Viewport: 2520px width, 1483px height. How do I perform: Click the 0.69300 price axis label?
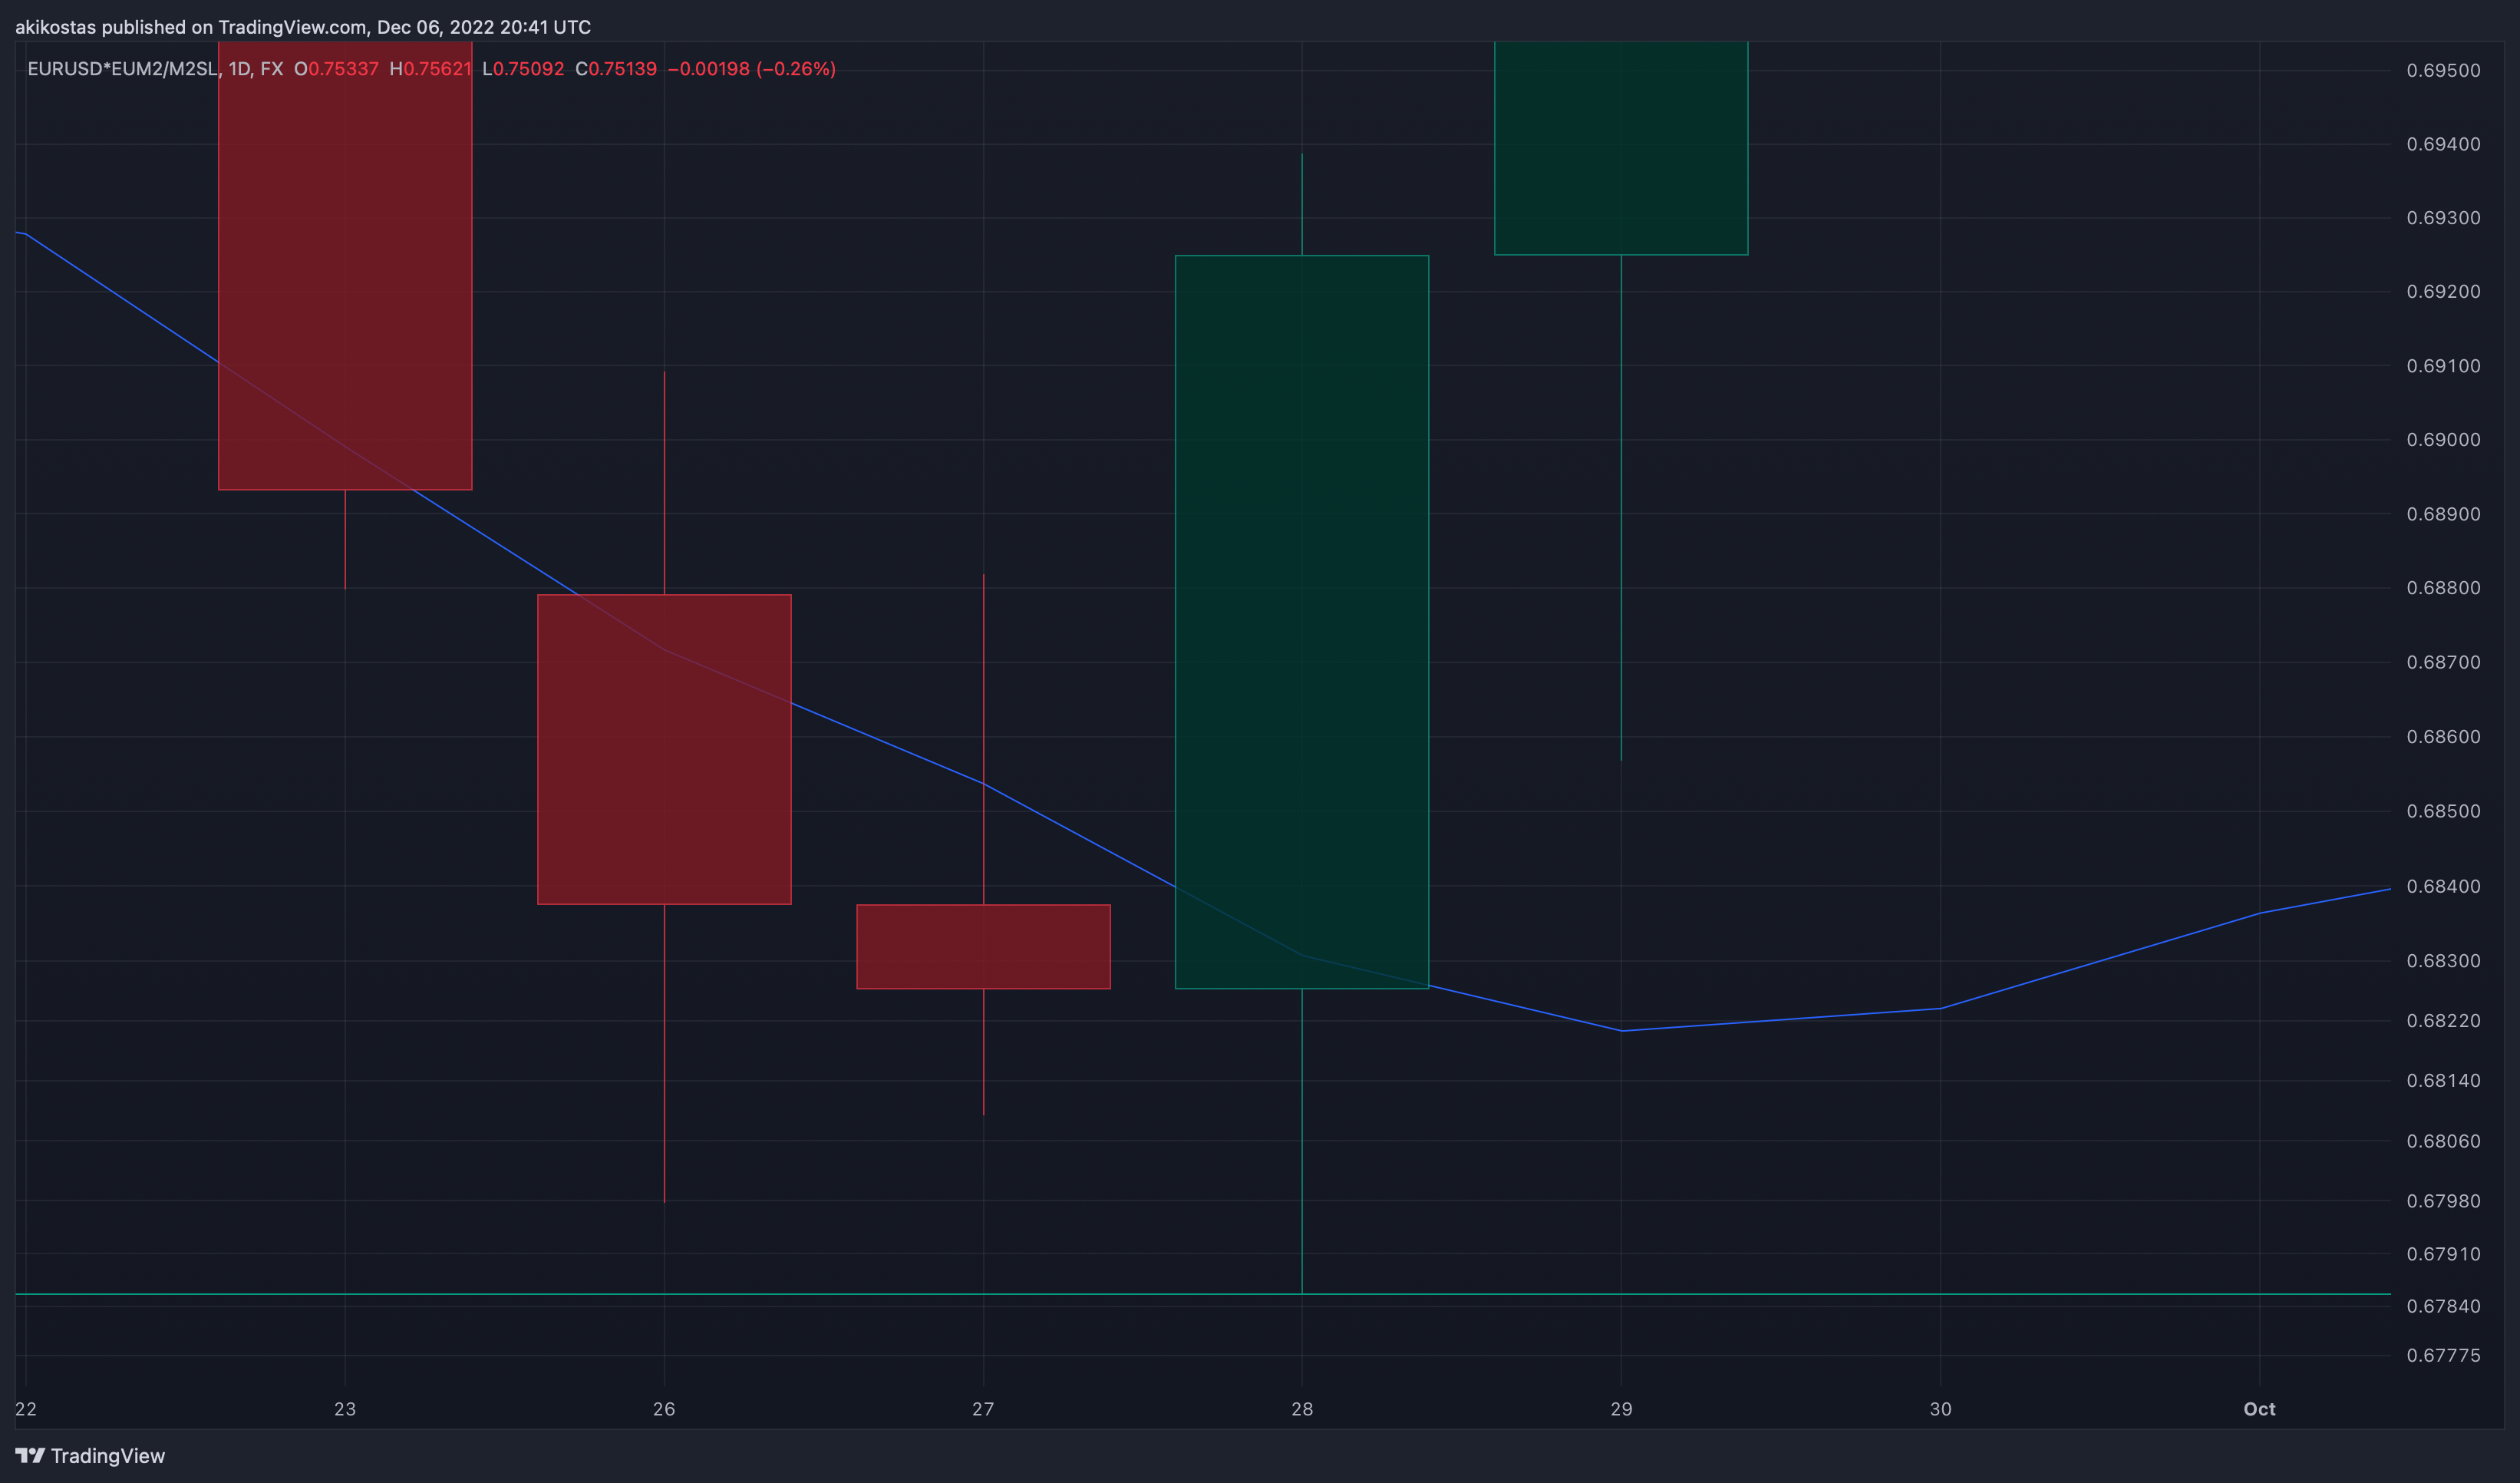2443,218
